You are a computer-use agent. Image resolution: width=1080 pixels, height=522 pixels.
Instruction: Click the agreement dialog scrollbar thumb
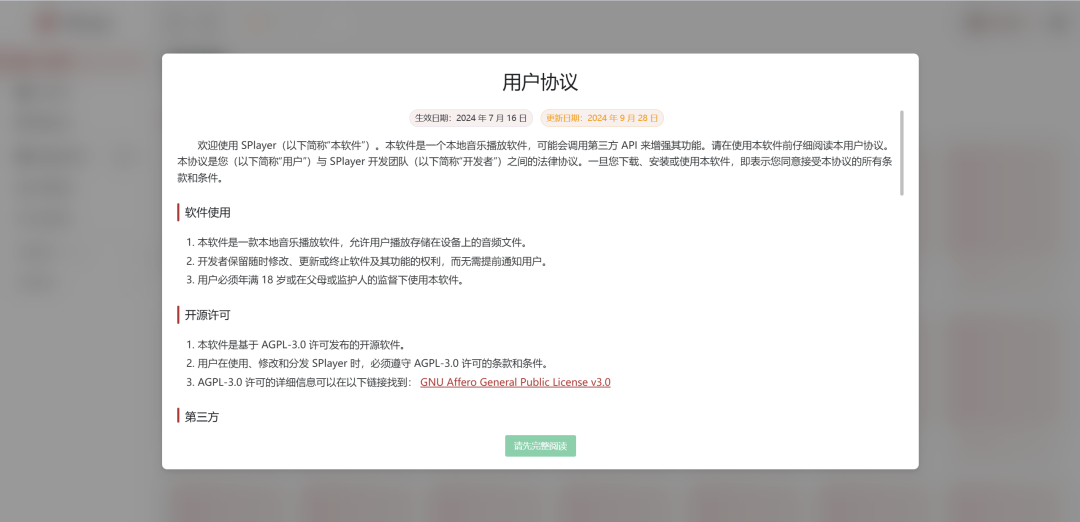click(902, 153)
